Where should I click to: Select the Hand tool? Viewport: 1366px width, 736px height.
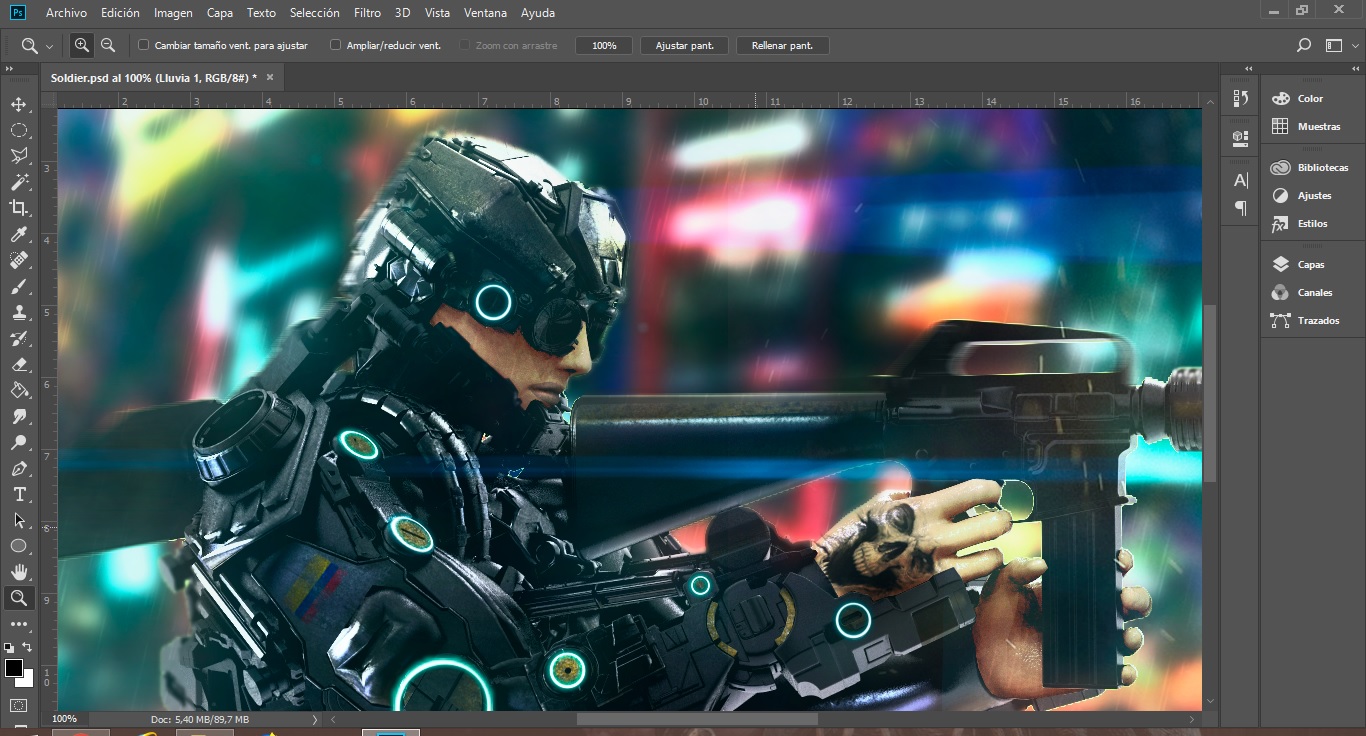point(19,572)
